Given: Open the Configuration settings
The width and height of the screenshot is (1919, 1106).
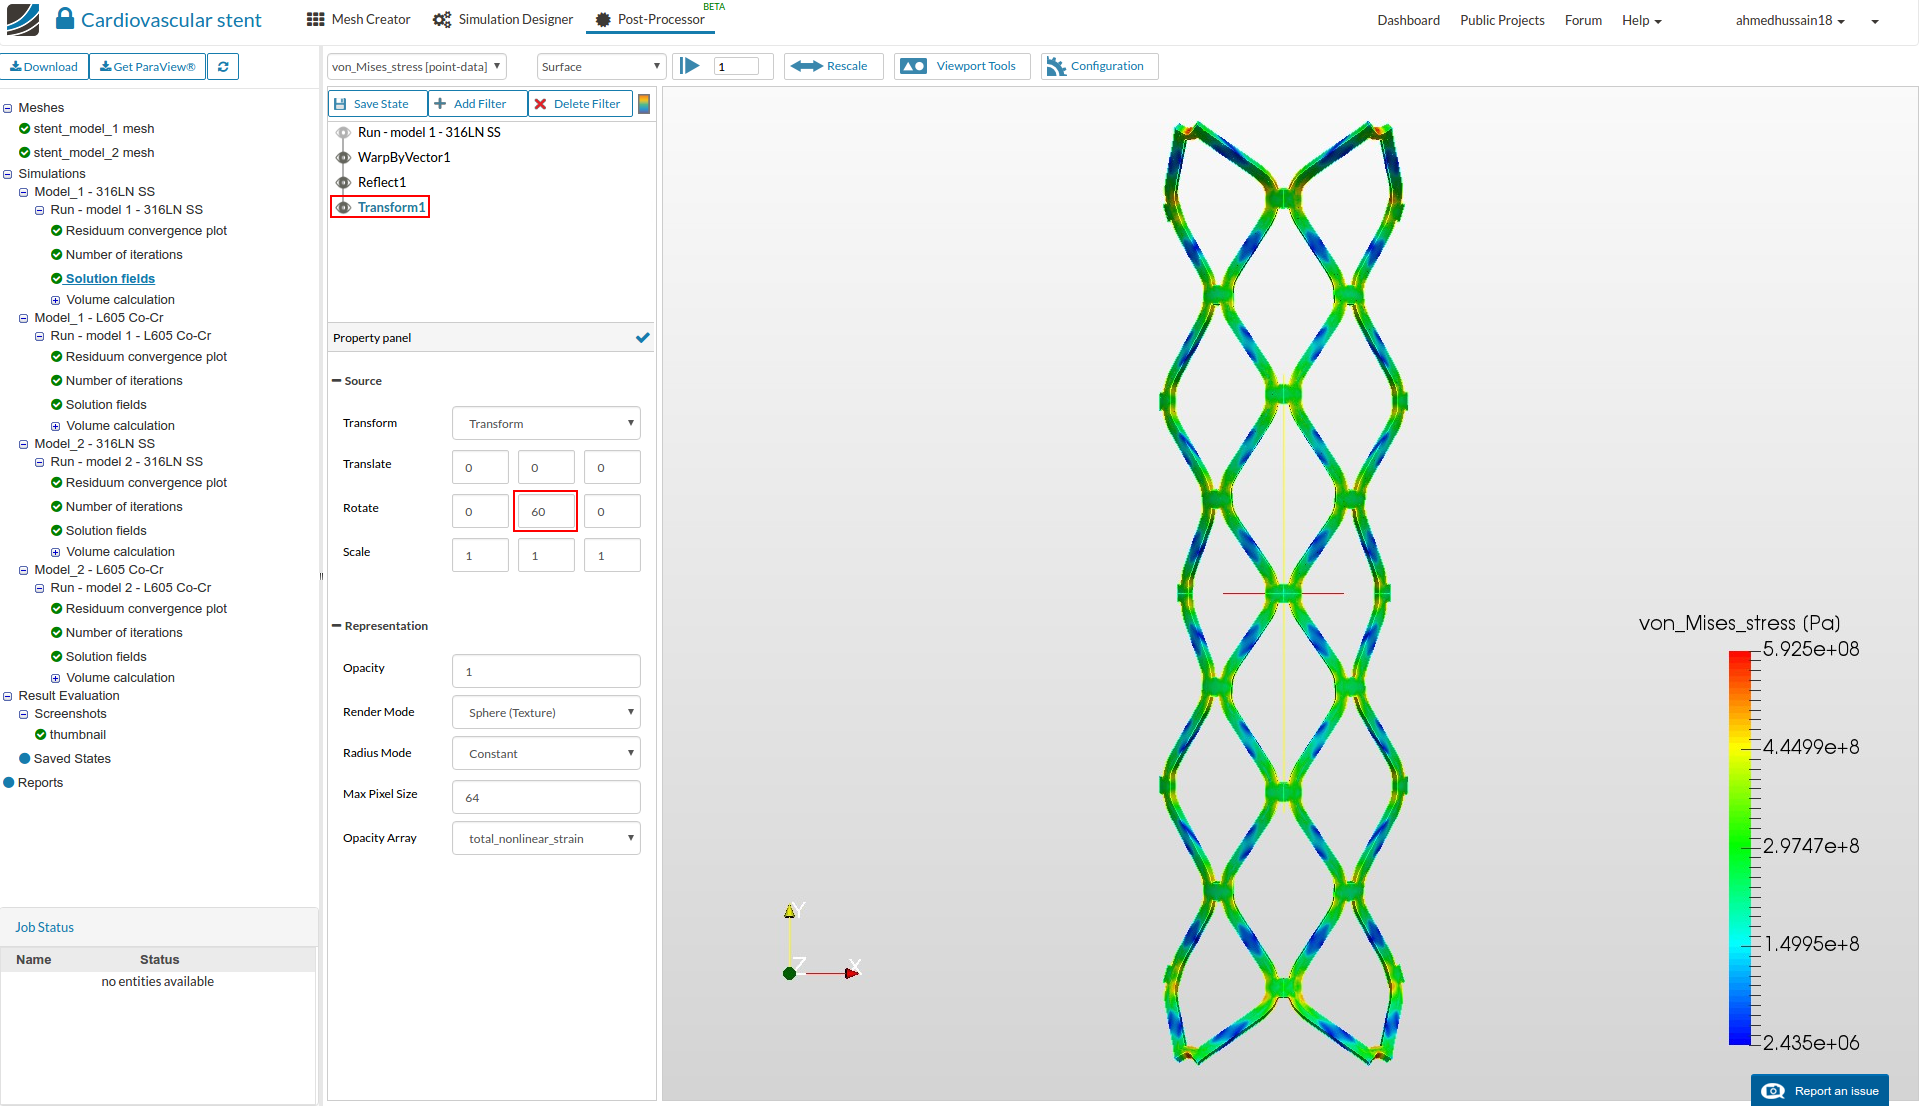Looking at the screenshot, I should tap(1098, 66).
